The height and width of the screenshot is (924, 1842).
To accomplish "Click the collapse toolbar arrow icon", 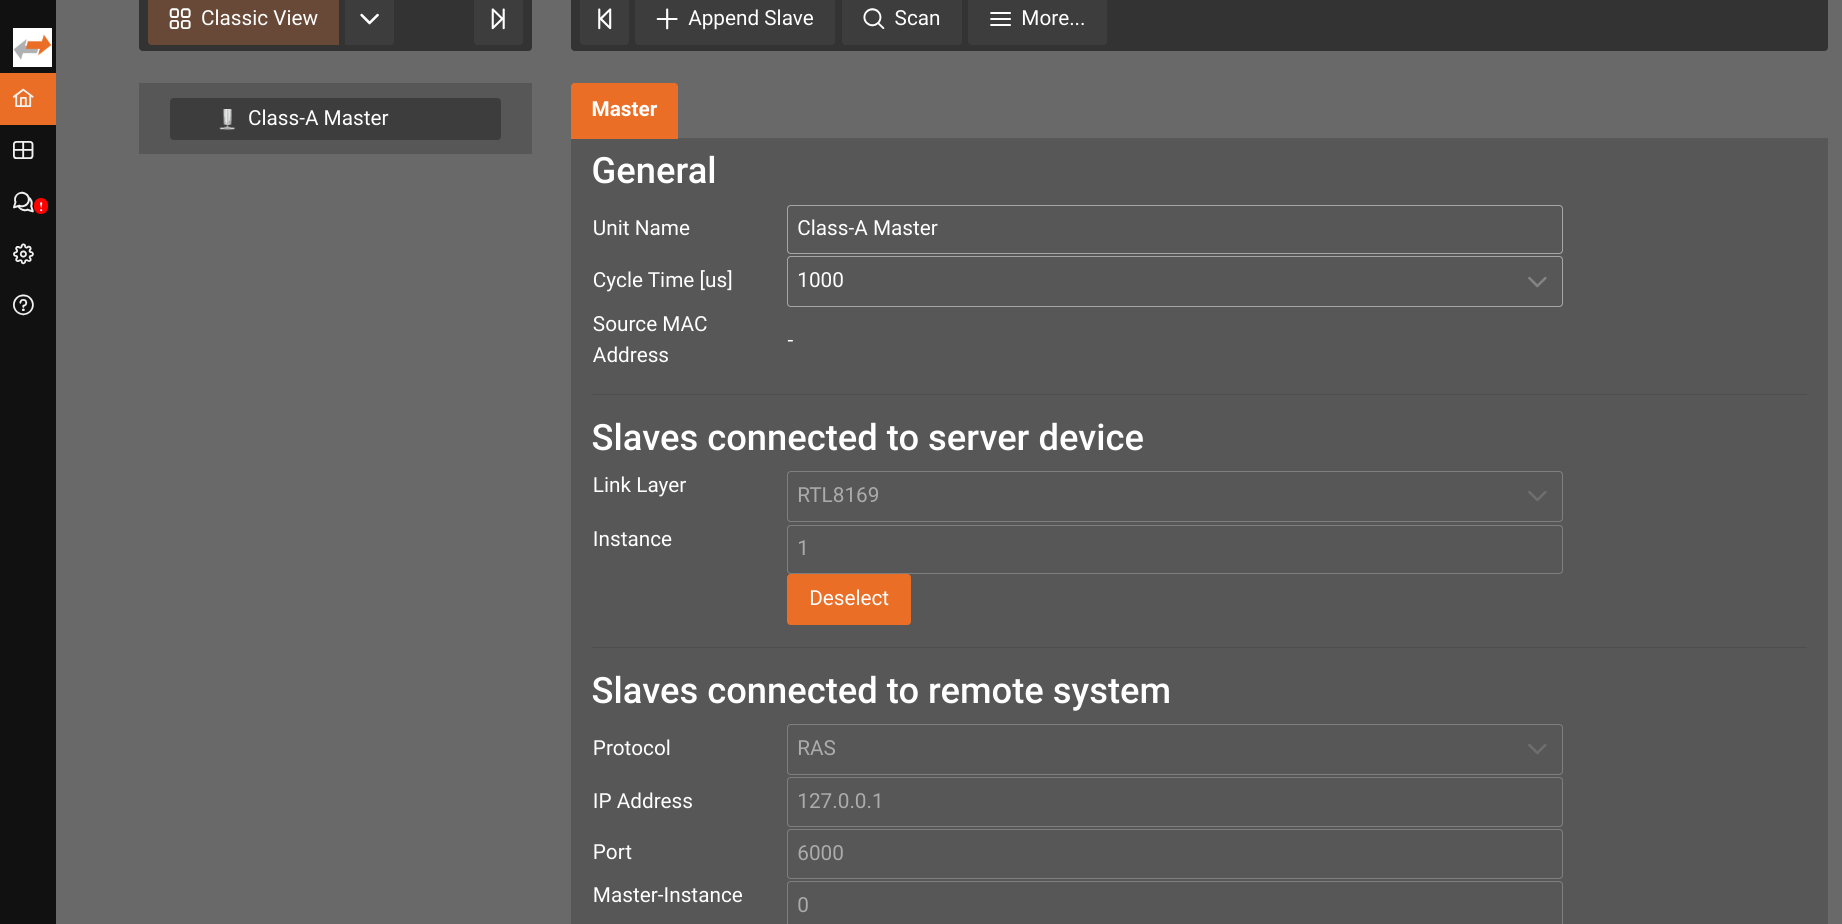I will click(x=604, y=18).
